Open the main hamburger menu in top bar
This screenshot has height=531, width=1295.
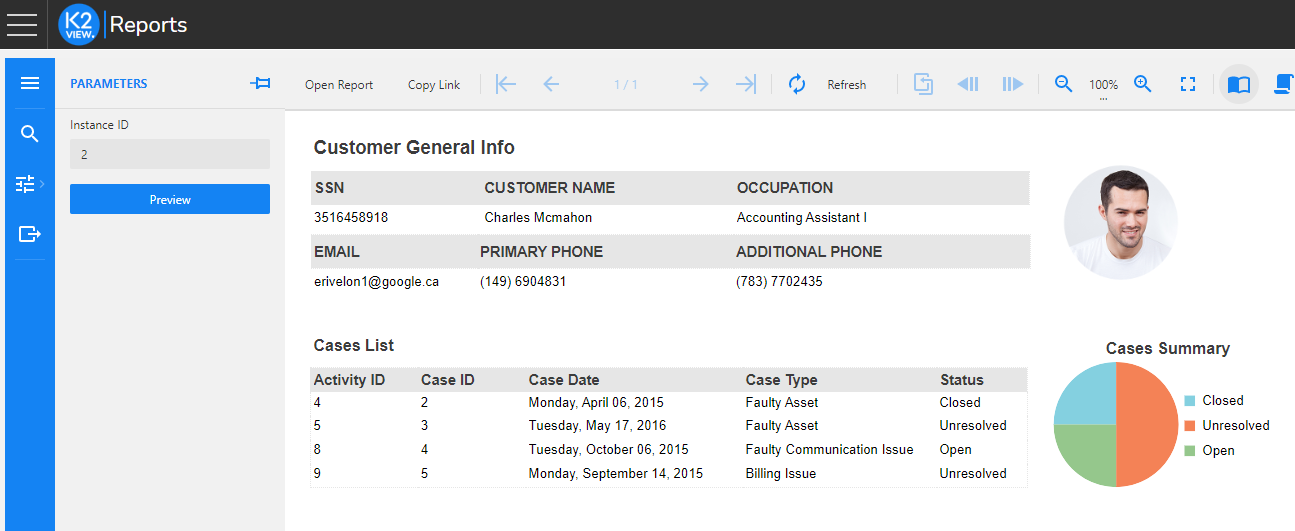pyautogui.click(x=22, y=25)
